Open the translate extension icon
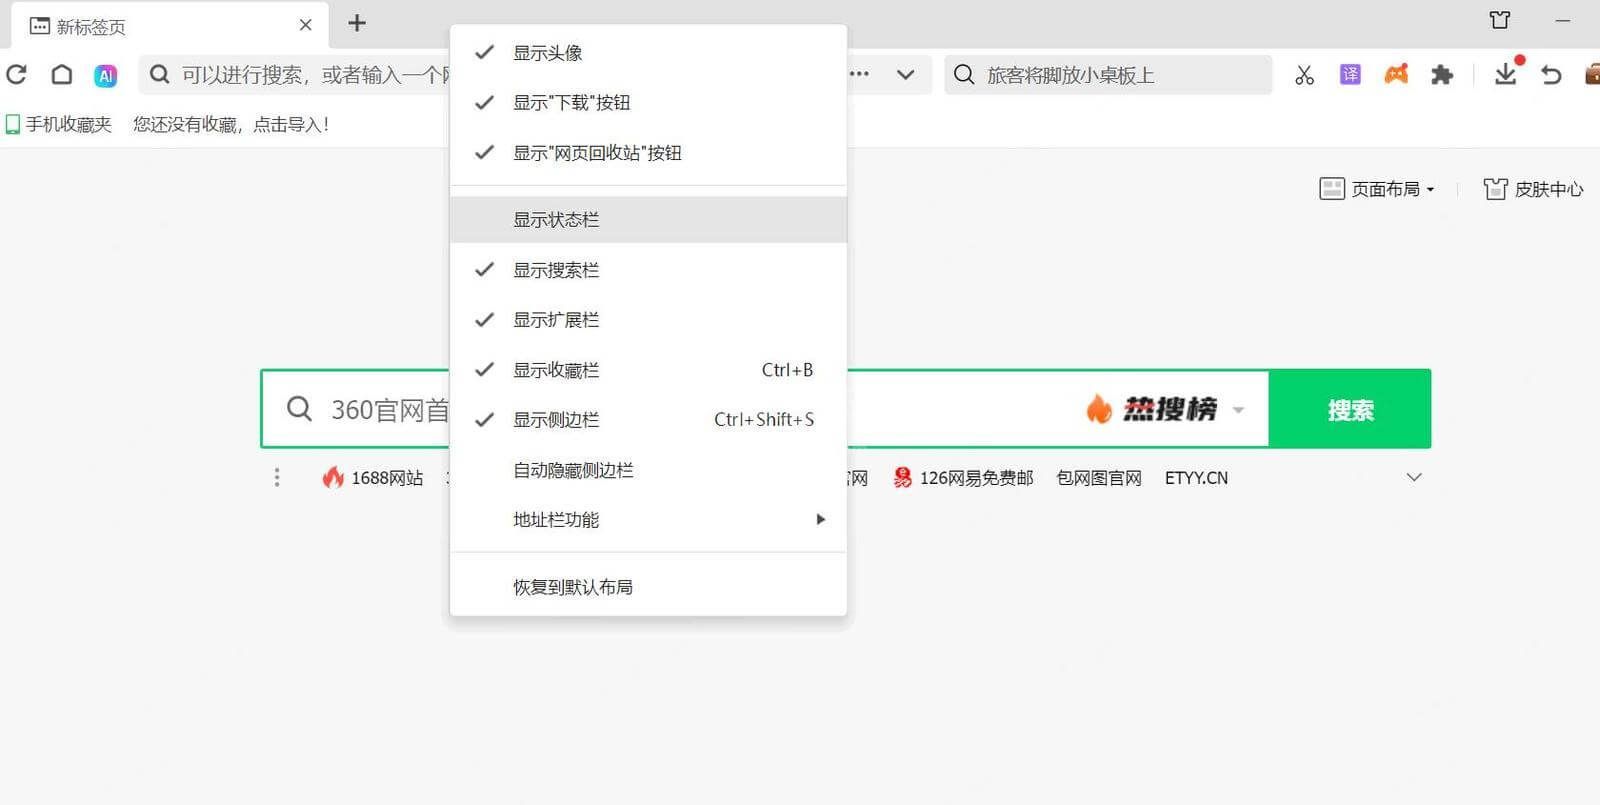Image resolution: width=1600 pixels, height=805 pixels. point(1350,74)
